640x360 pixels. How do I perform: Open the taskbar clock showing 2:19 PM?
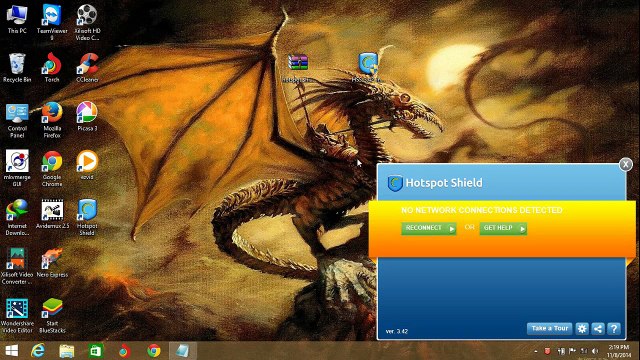[618, 351]
